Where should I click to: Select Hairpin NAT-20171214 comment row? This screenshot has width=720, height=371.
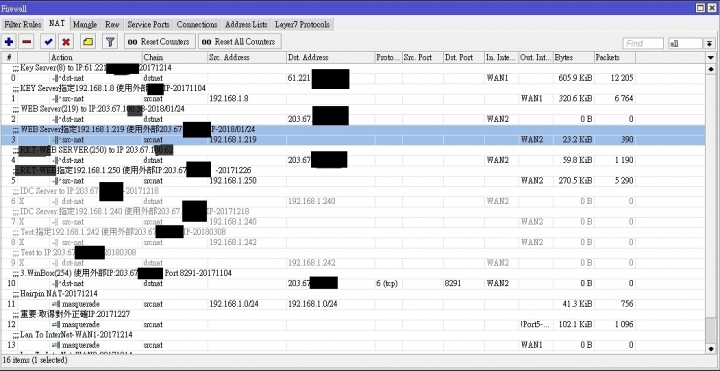(352, 293)
